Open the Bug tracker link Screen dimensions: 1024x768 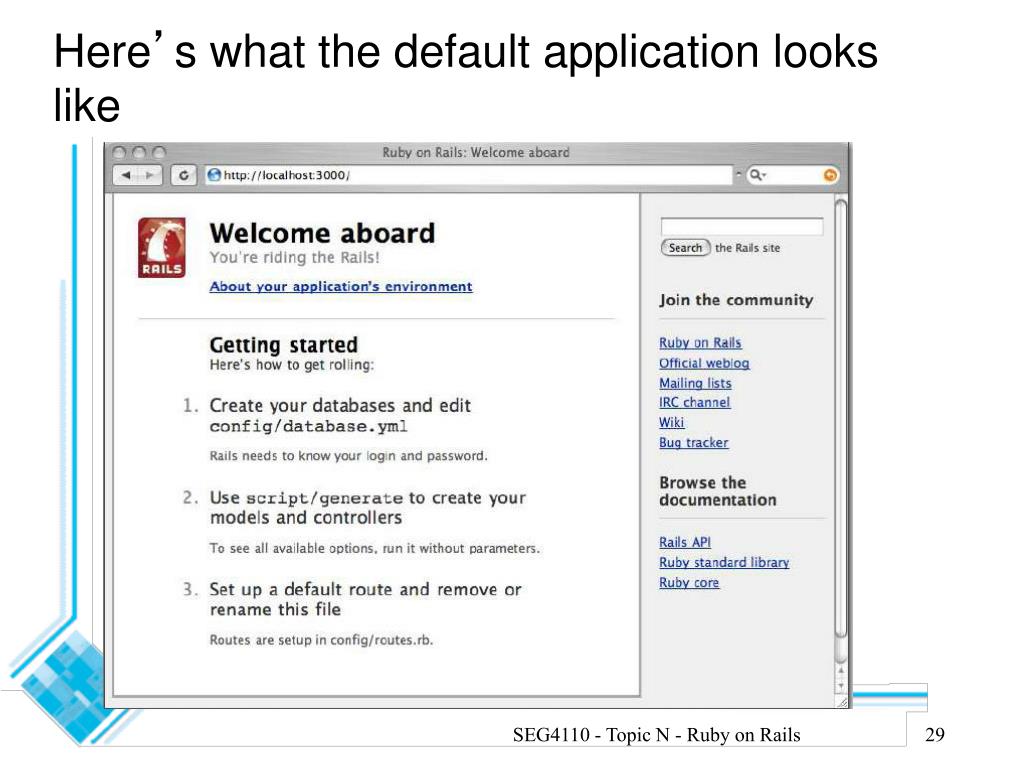click(694, 443)
